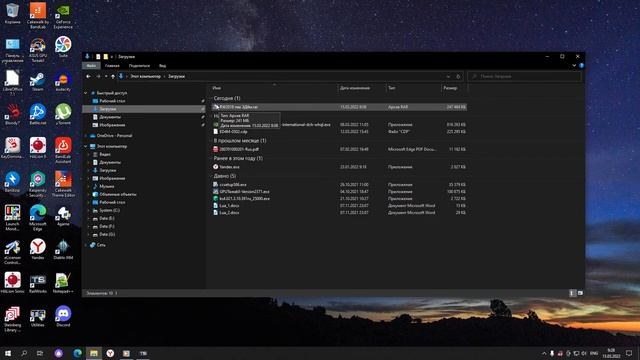The height and width of the screenshot is (360, 640).
Task: Open OneDrive - Personal in sidebar
Action: (x=114, y=136)
